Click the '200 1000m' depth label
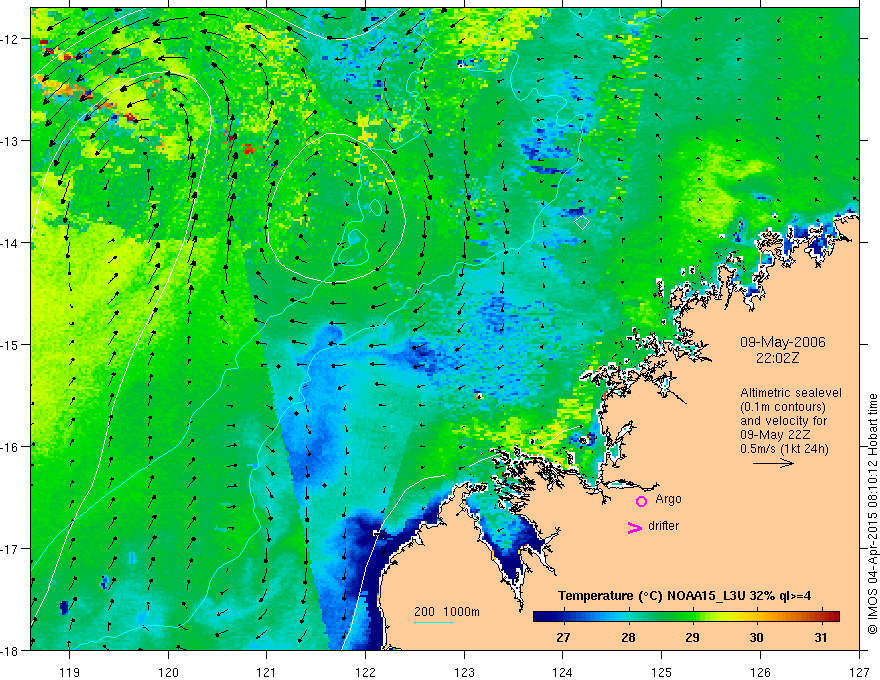Viewport: 880px width, 680px height. 447,612
